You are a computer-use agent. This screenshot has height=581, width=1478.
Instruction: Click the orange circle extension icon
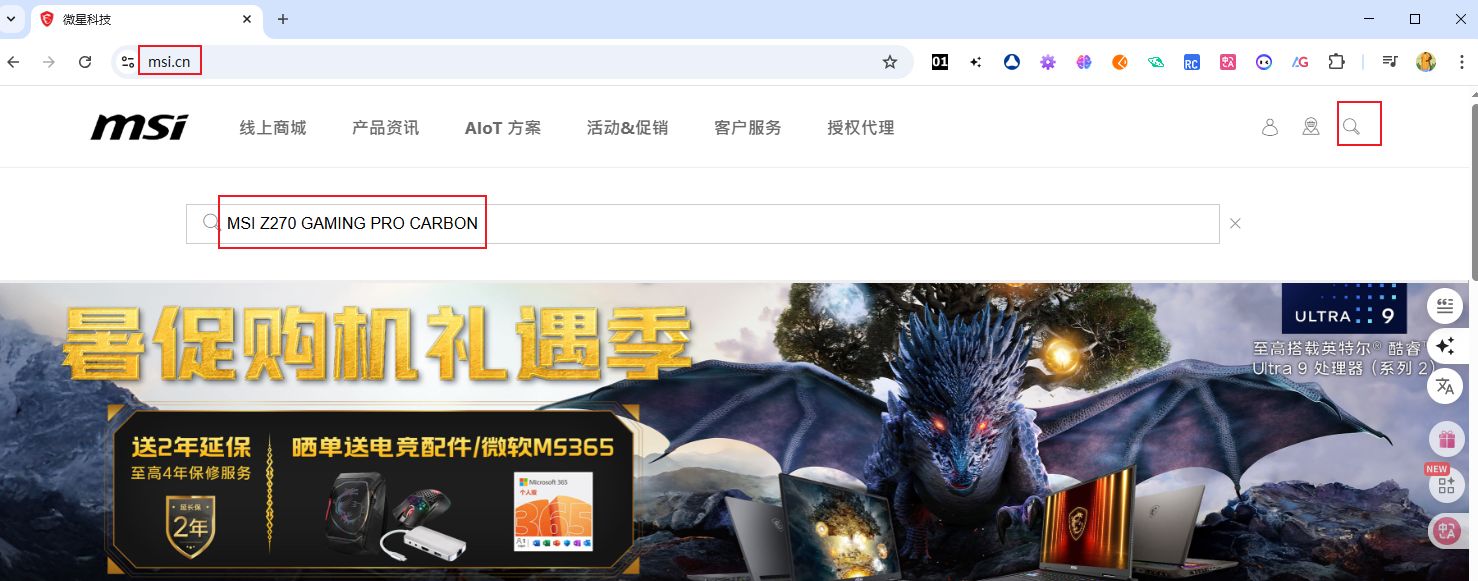pyautogui.click(x=1120, y=62)
